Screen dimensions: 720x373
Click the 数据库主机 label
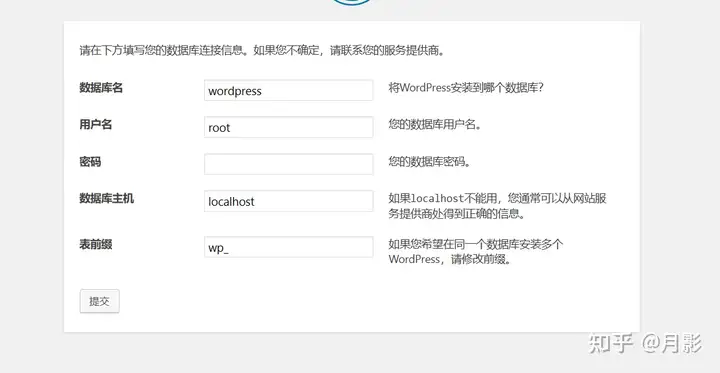[x=107, y=198]
